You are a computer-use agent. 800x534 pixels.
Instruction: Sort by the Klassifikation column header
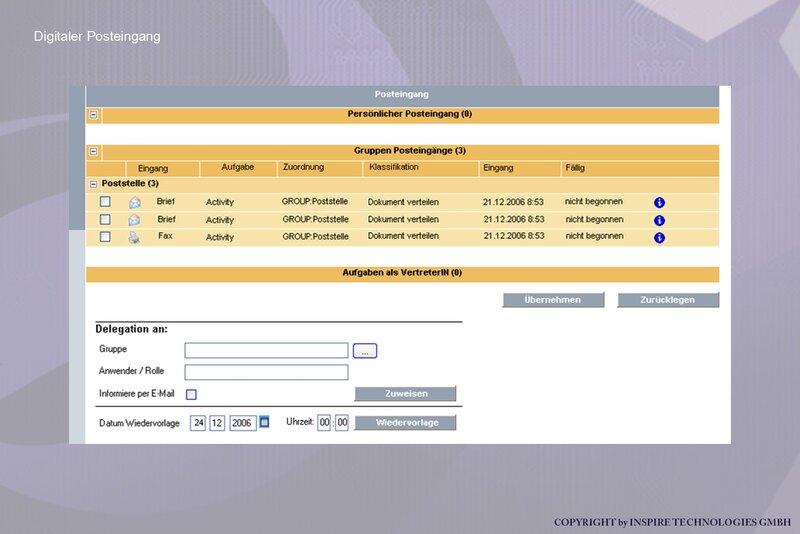click(394, 167)
